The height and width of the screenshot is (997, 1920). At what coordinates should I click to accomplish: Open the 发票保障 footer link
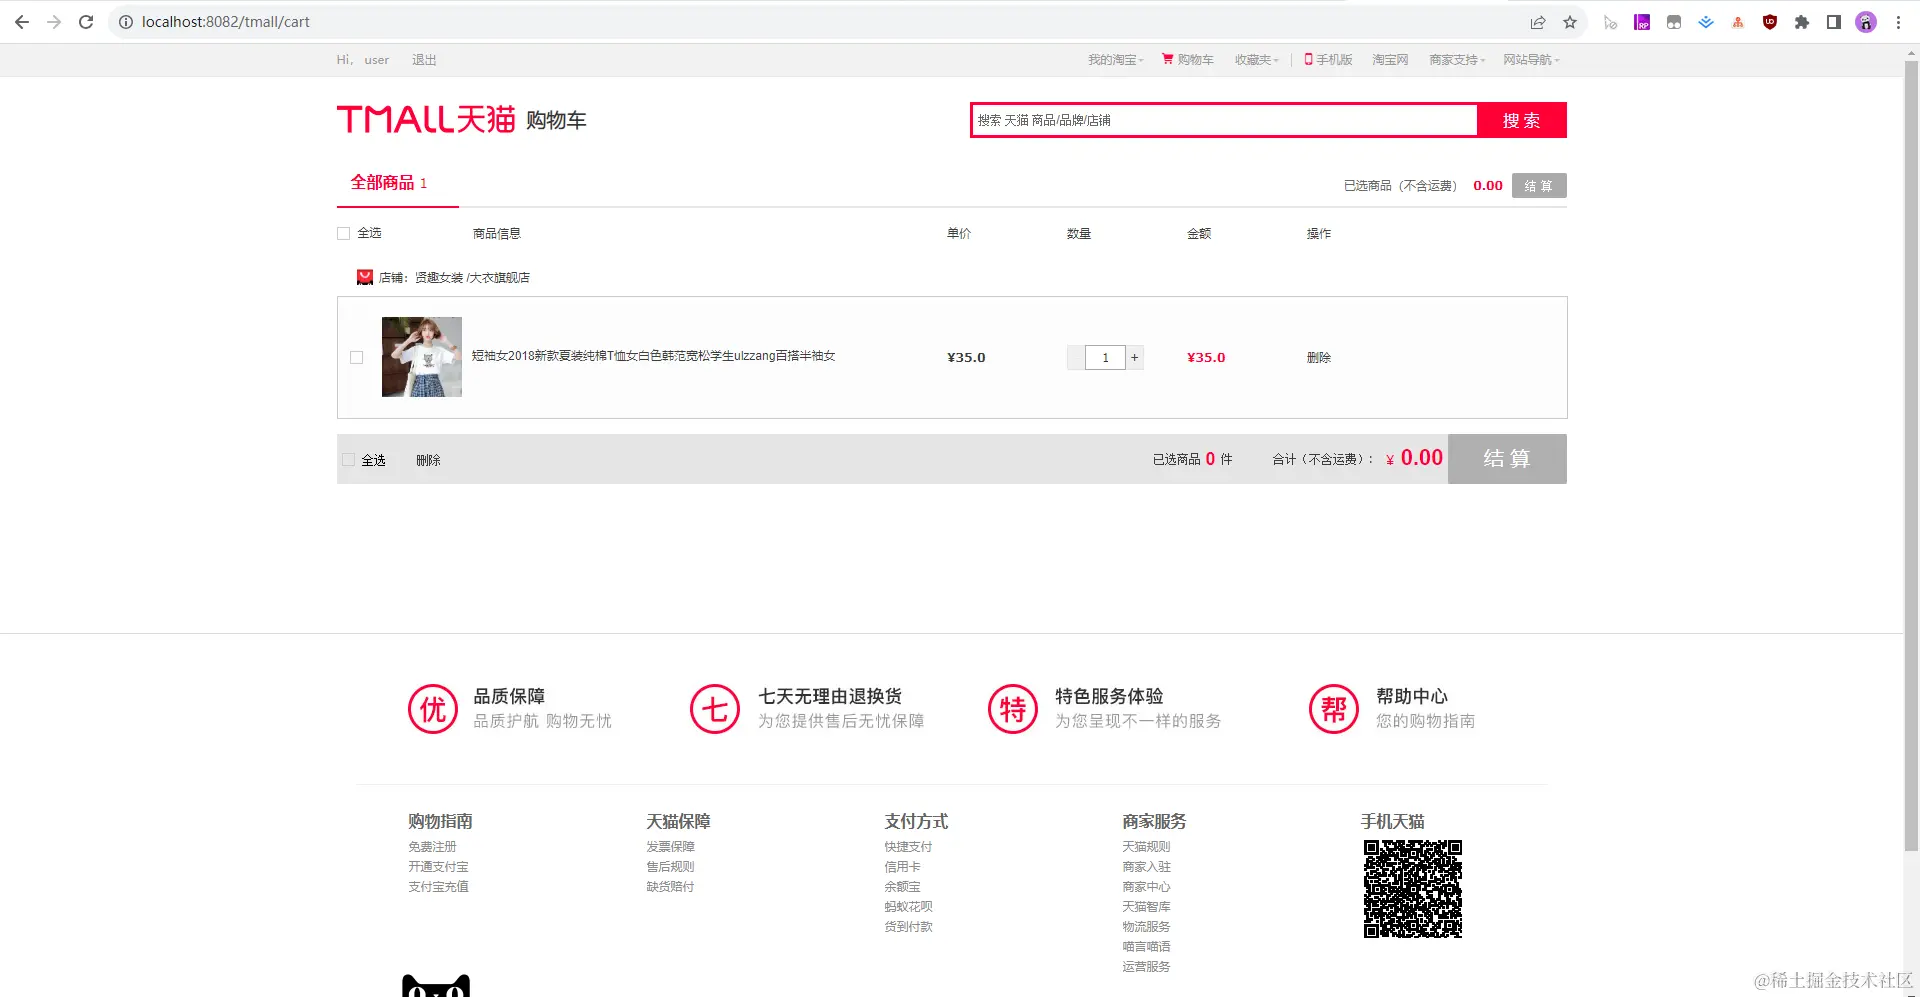coord(670,847)
